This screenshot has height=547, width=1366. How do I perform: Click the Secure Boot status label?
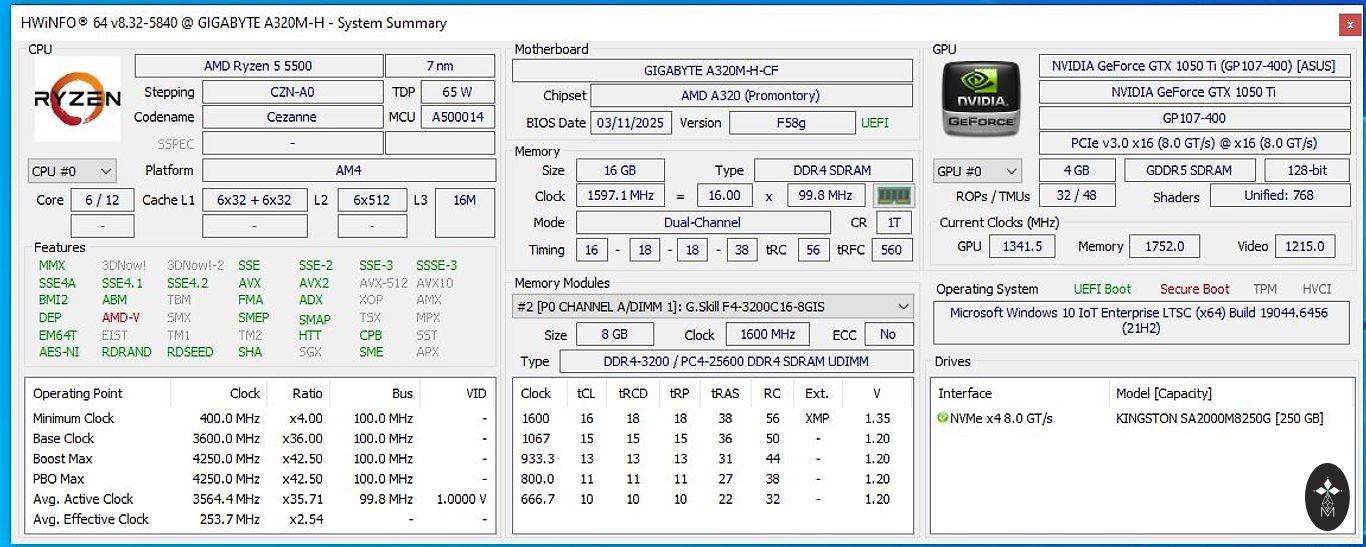tap(1194, 289)
